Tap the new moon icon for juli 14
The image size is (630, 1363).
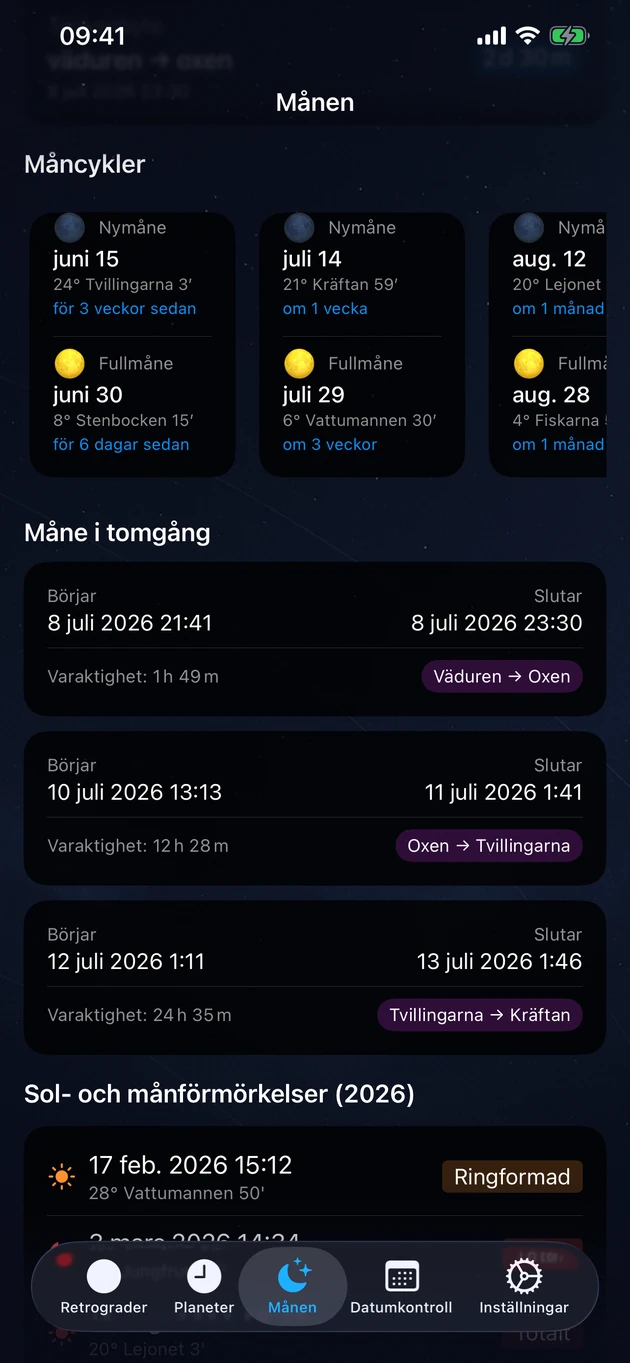pos(299,227)
